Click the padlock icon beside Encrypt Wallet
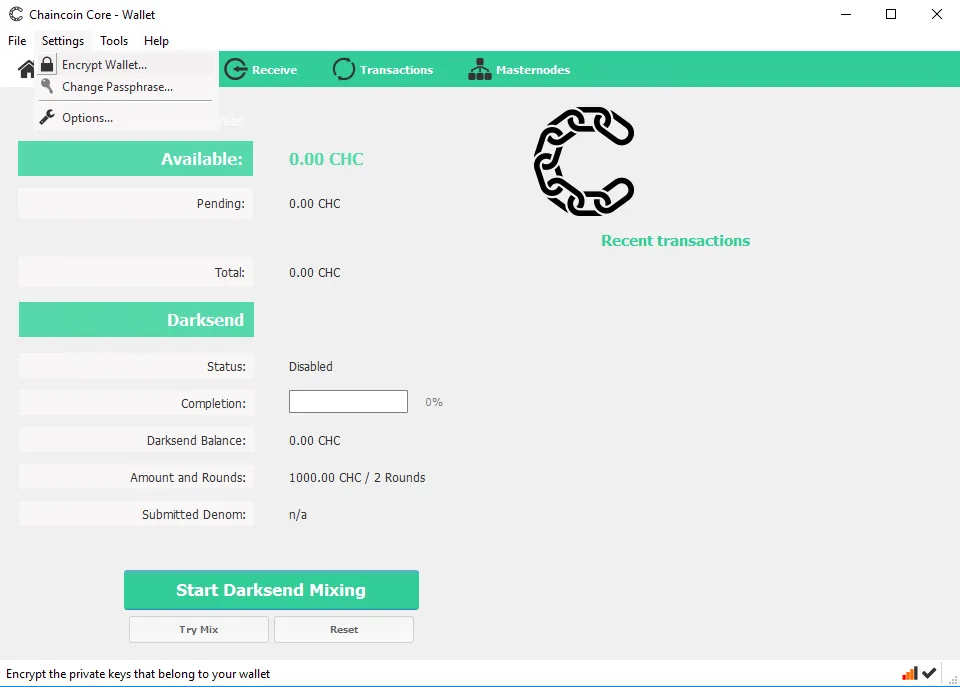 pyautogui.click(x=47, y=64)
